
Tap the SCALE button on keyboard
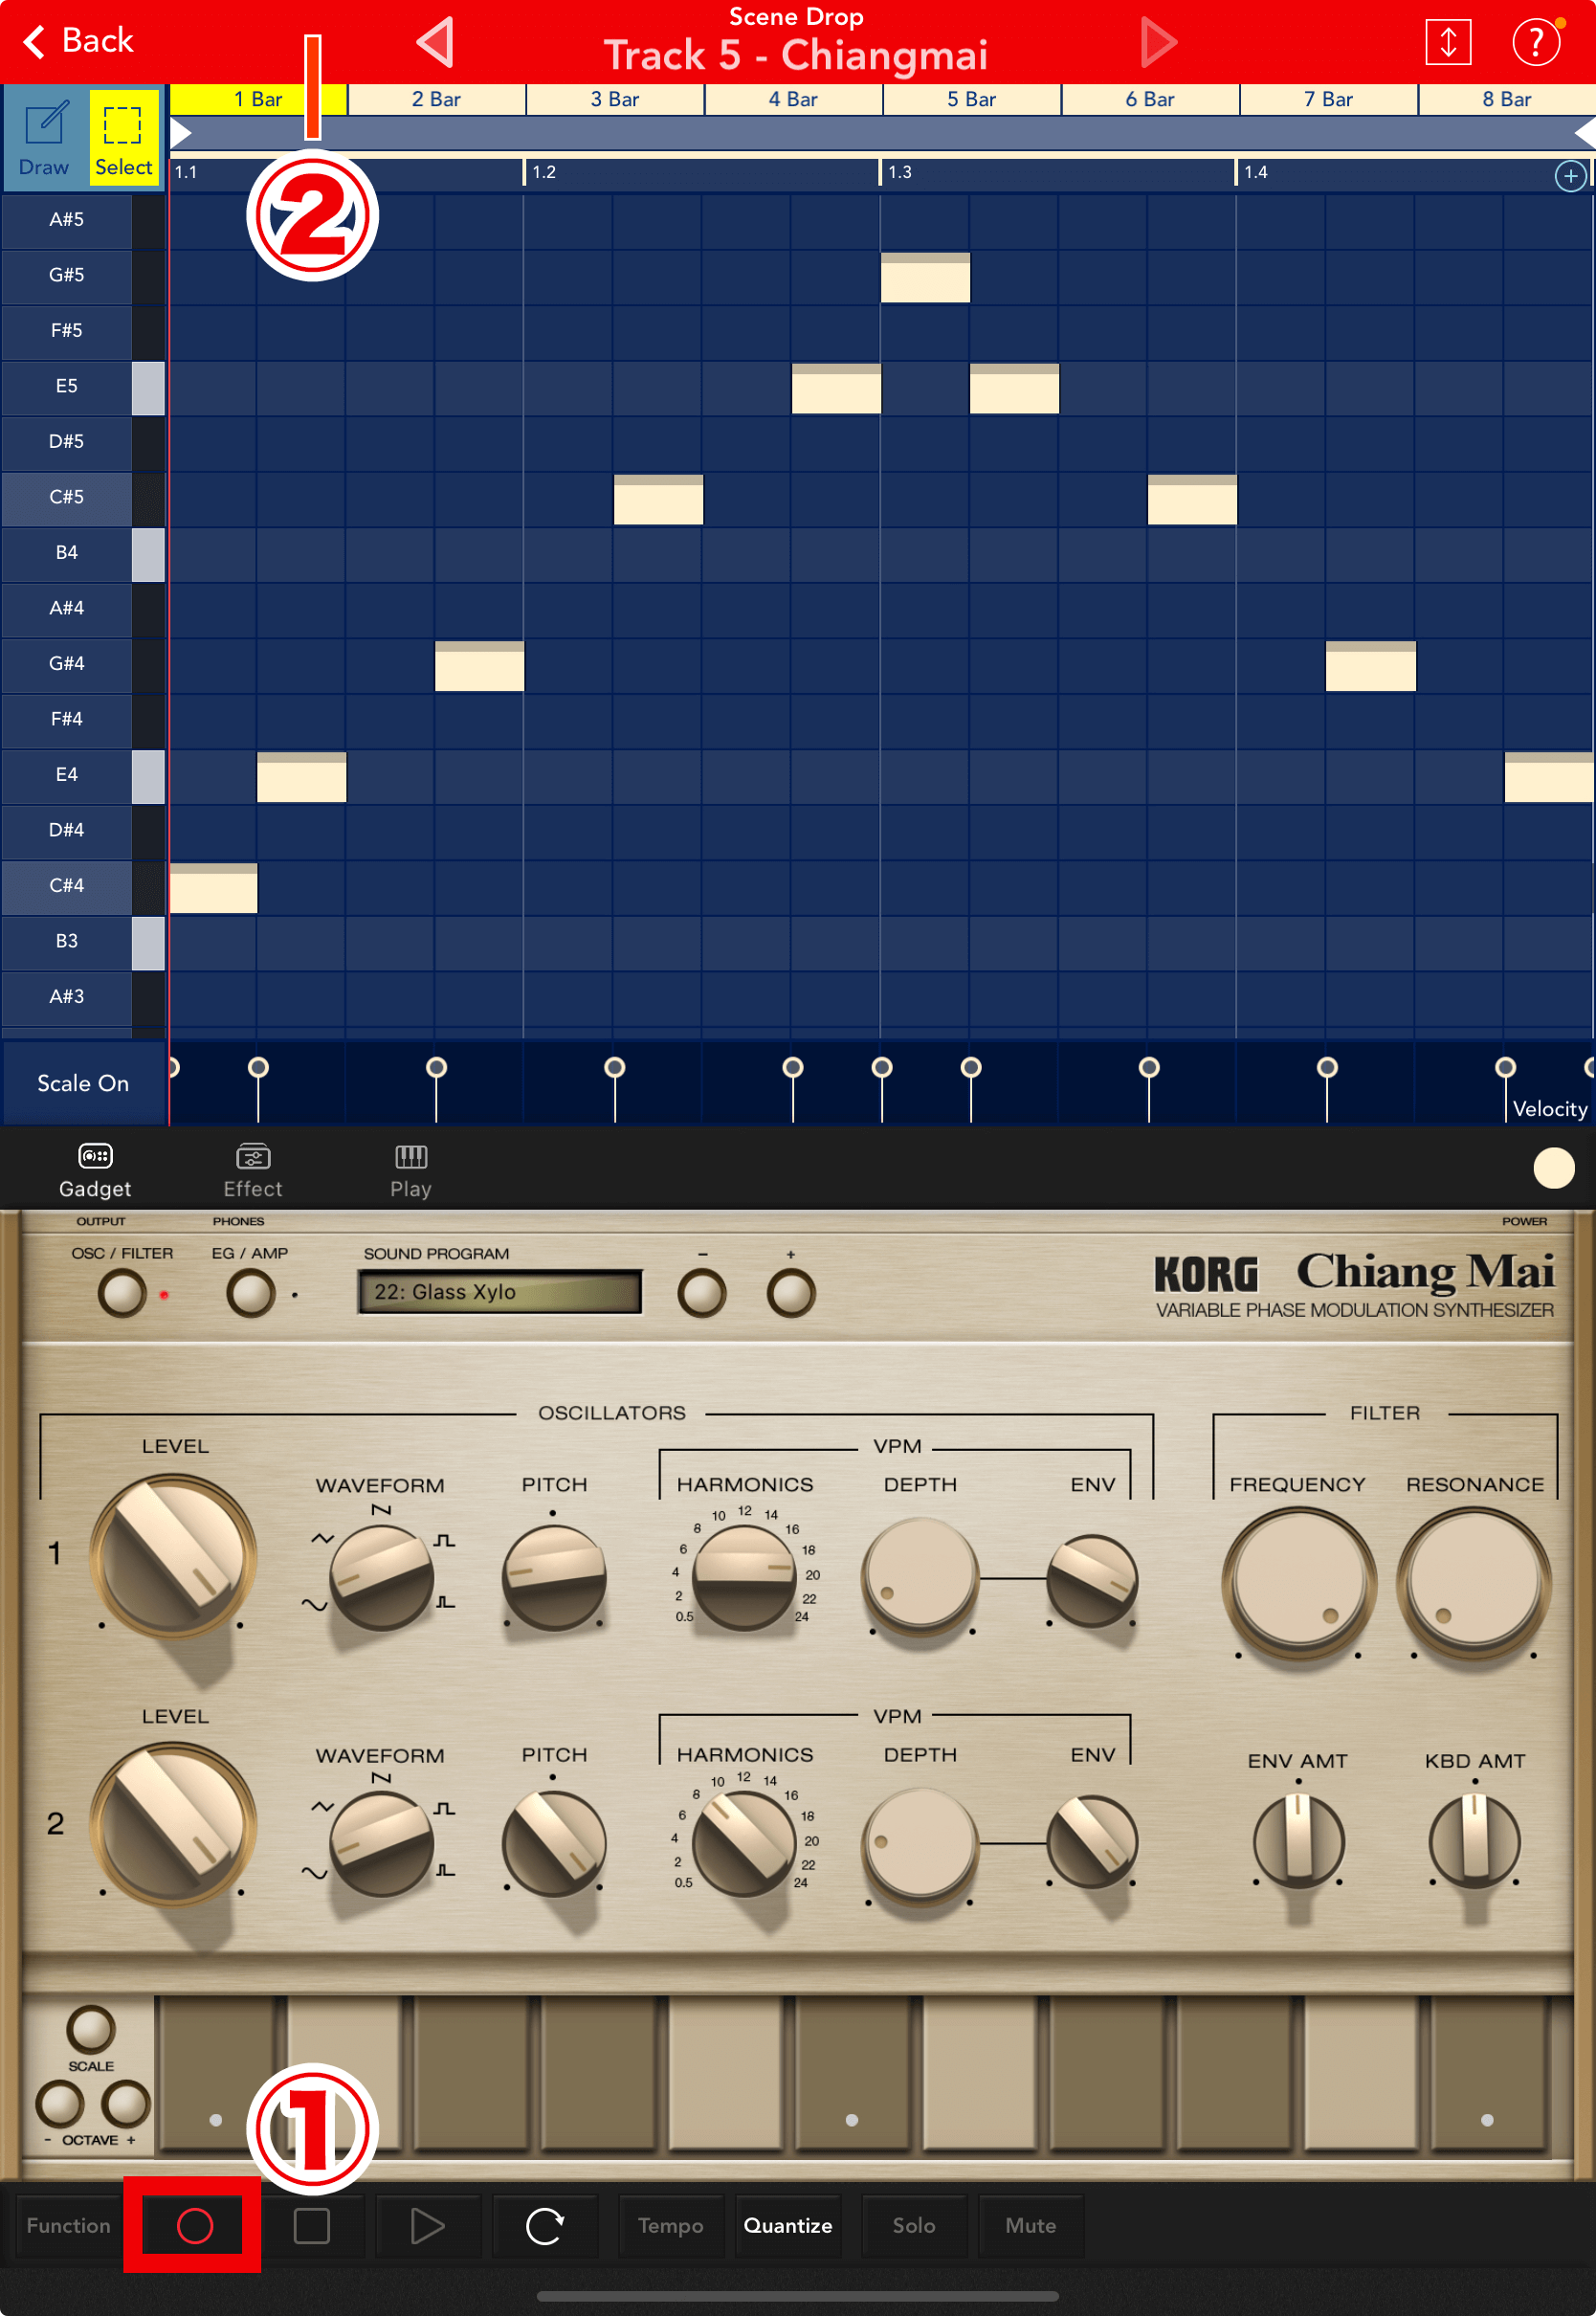click(x=91, y=2029)
